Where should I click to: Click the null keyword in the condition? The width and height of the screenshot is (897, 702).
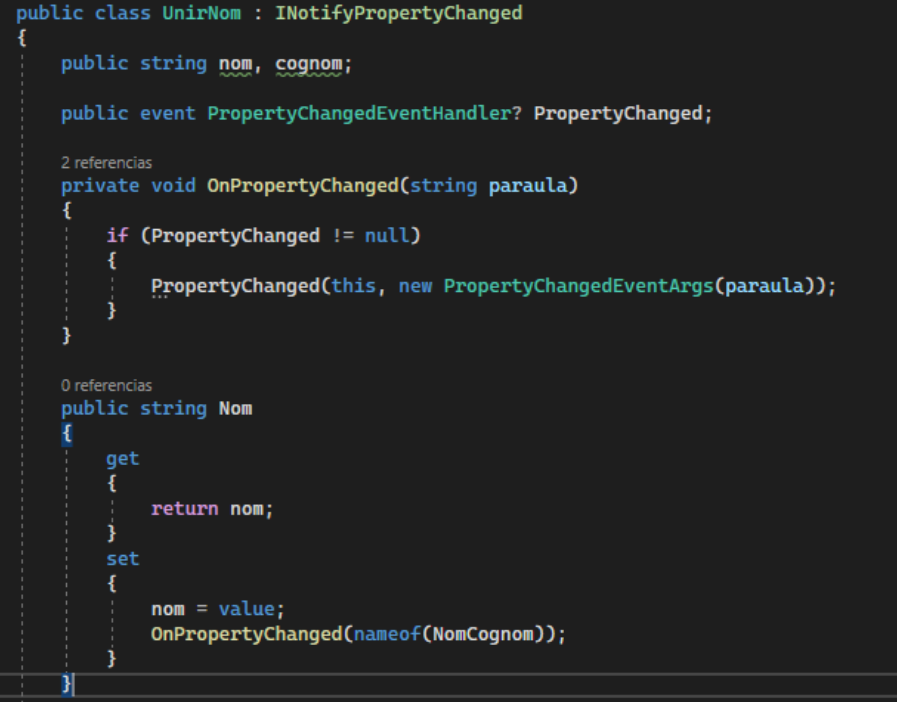[387, 236]
